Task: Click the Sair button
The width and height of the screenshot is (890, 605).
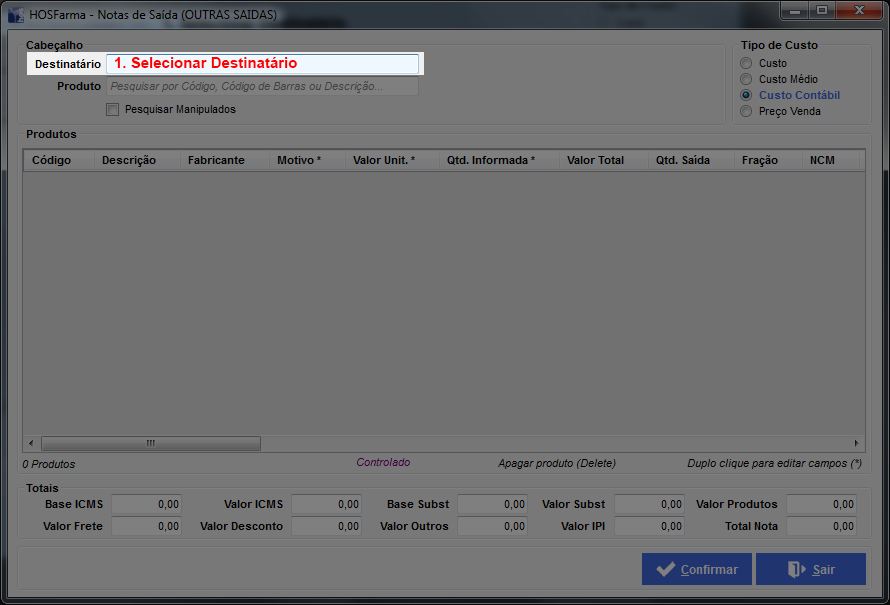Action: pos(810,569)
